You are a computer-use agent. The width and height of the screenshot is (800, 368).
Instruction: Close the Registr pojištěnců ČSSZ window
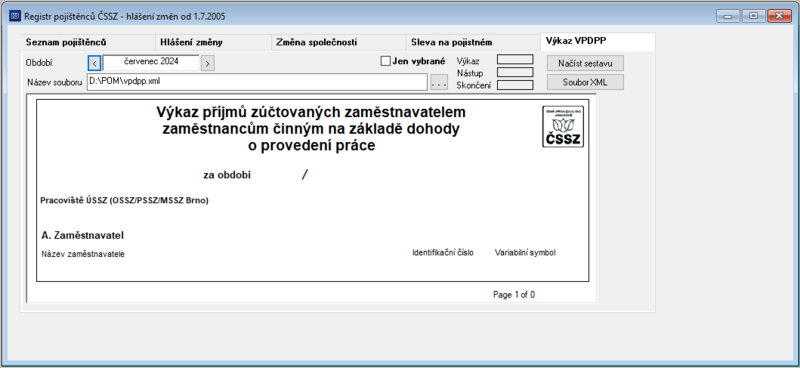click(779, 16)
